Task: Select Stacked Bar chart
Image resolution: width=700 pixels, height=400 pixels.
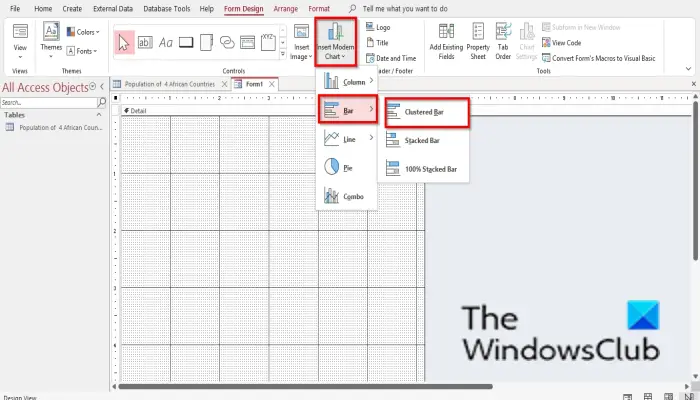Action: pos(424,141)
